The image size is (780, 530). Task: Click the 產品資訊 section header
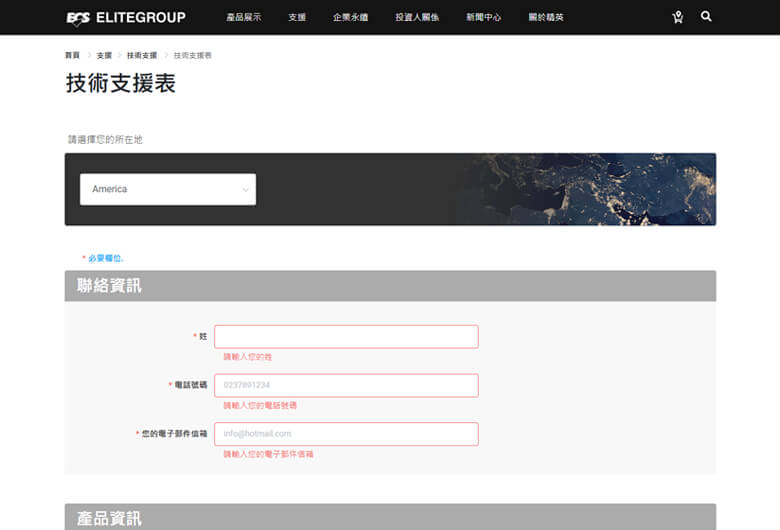click(x=390, y=517)
